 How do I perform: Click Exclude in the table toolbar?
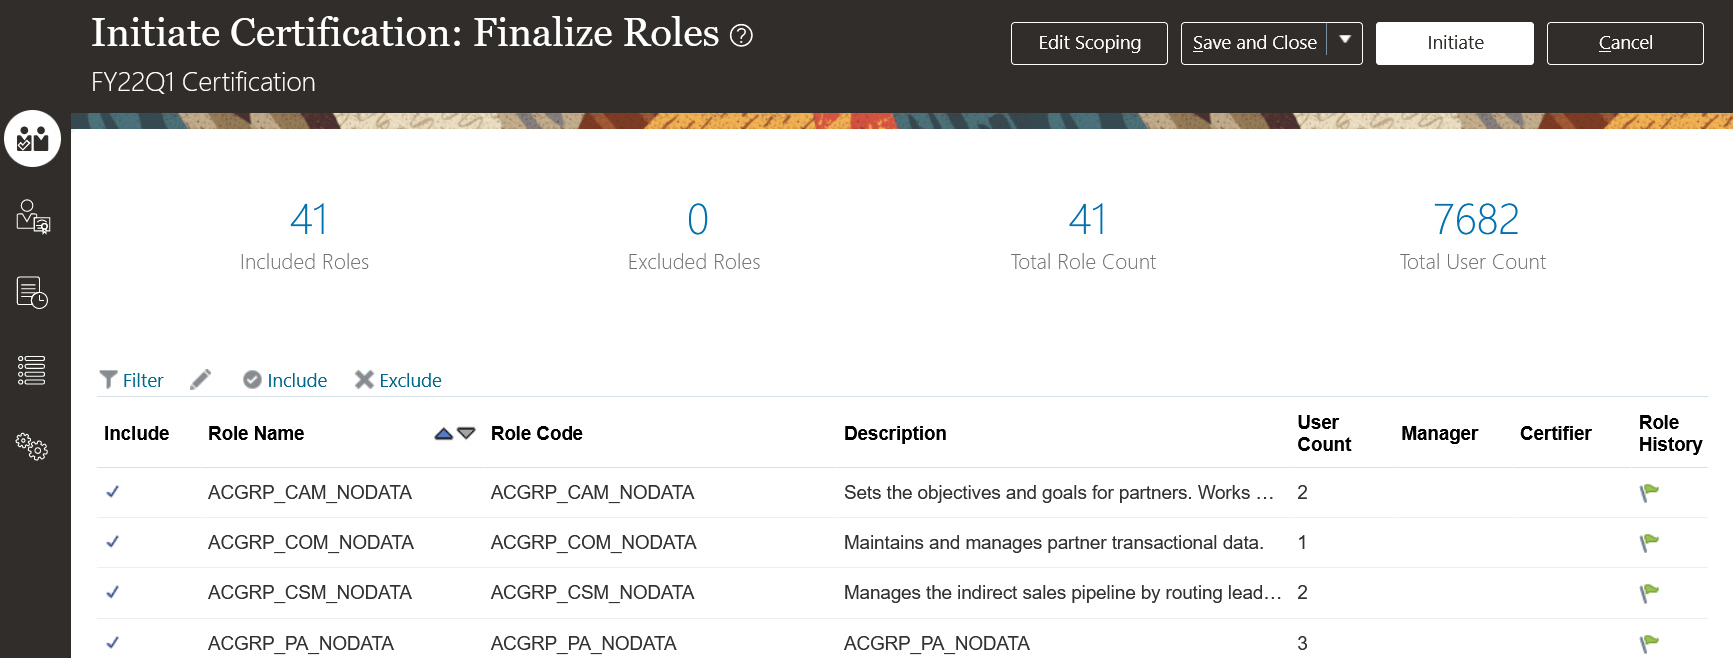398,380
